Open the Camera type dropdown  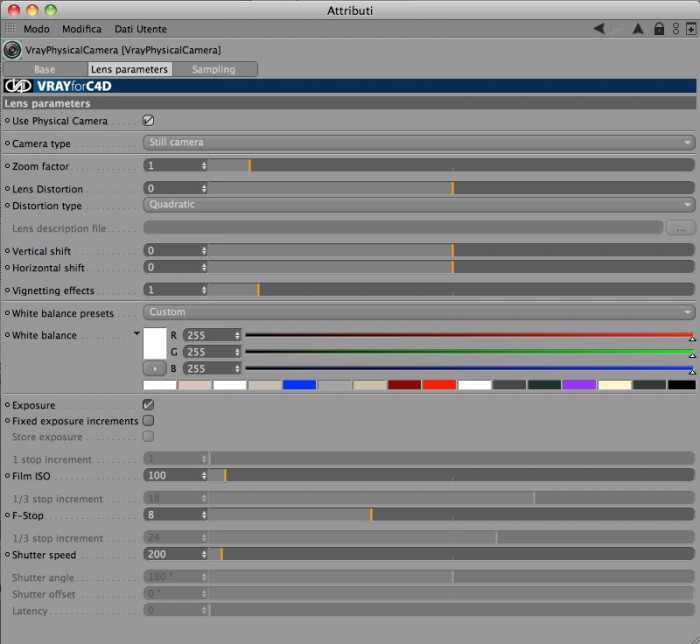(x=419, y=142)
